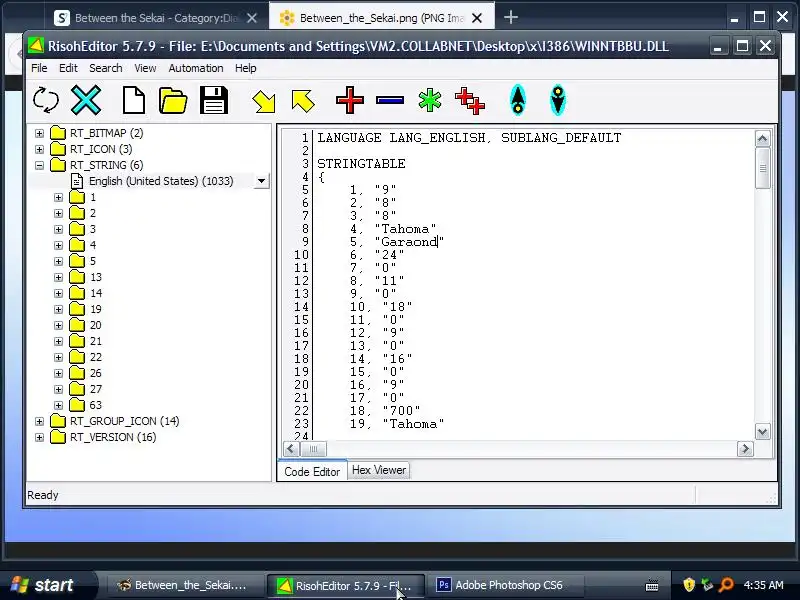800x600 pixels.
Task: Add resource with red plus icon
Action: click(350, 100)
